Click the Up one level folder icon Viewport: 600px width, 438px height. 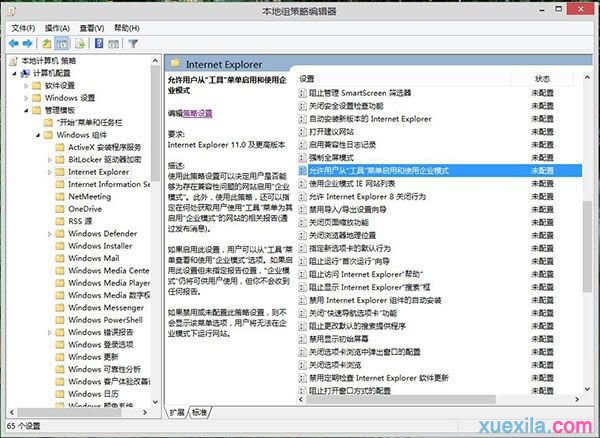[x=47, y=44]
